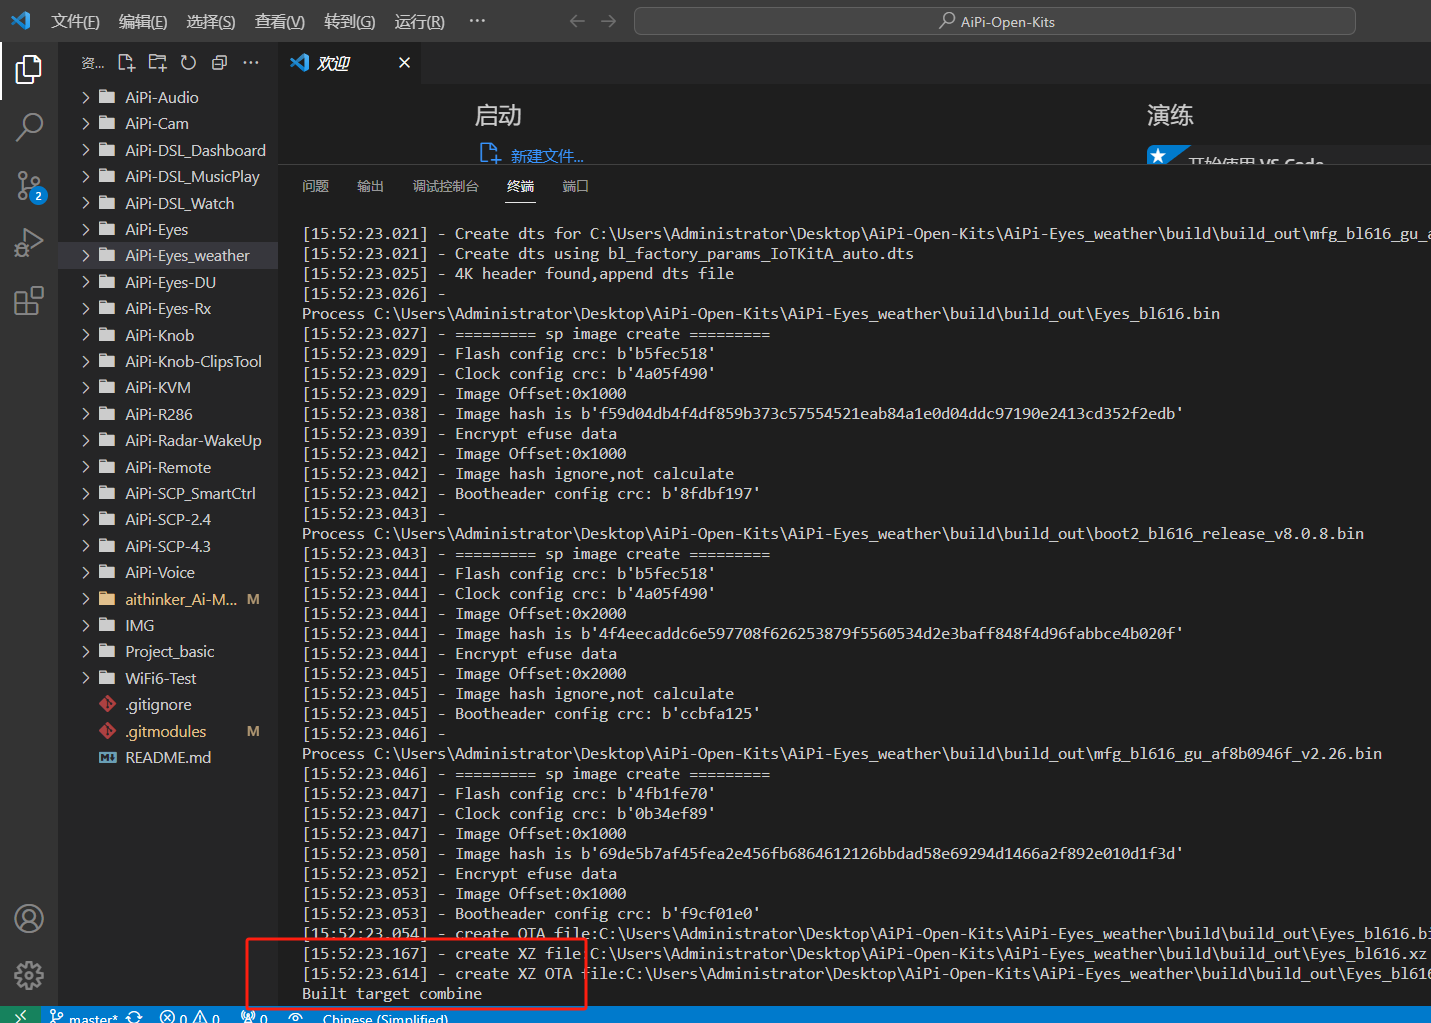
Task: Open explorer header more actions ellipsis
Action: pos(251,63)
